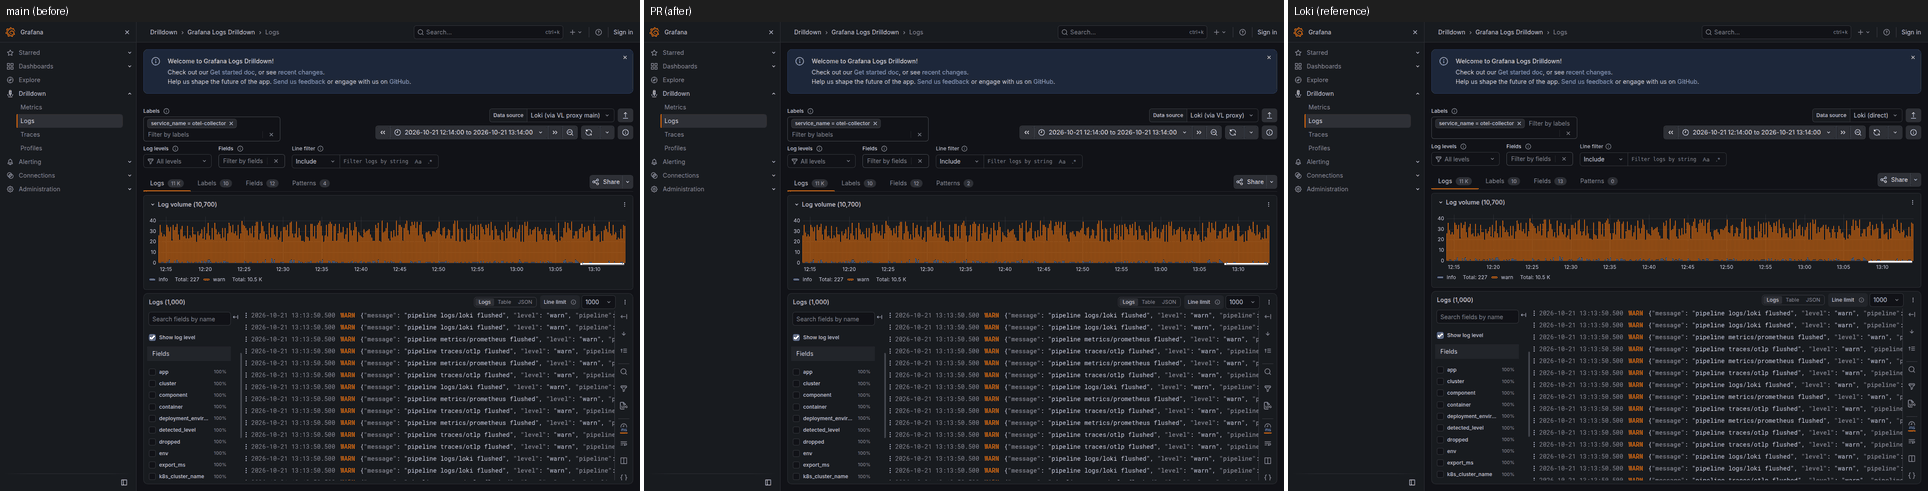Switch to Labels tab in main (before)

[x=214, y=183]
